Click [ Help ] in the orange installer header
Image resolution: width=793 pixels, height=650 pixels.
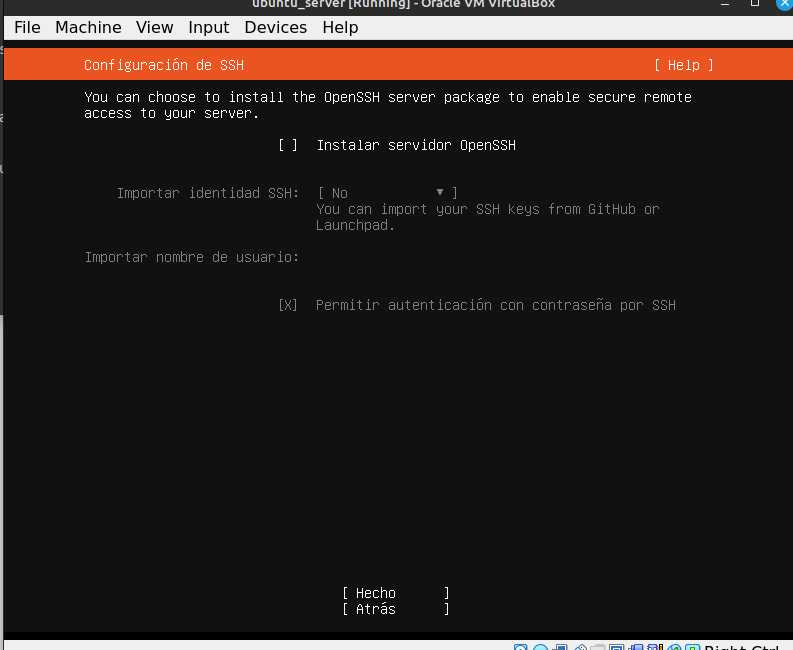[683, 65]
